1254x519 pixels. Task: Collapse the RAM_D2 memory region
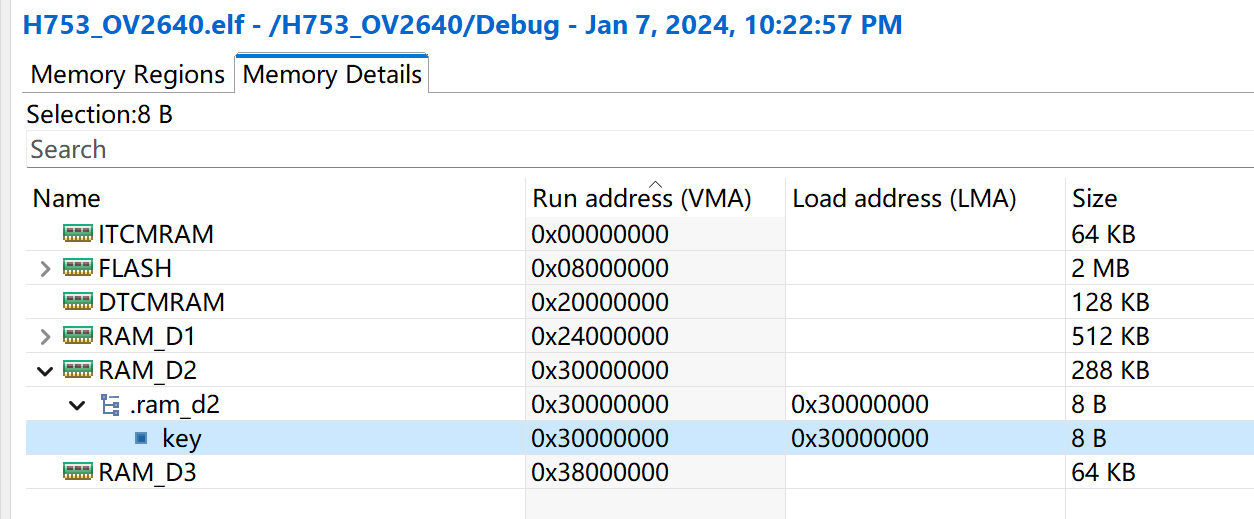pos(45,370)
